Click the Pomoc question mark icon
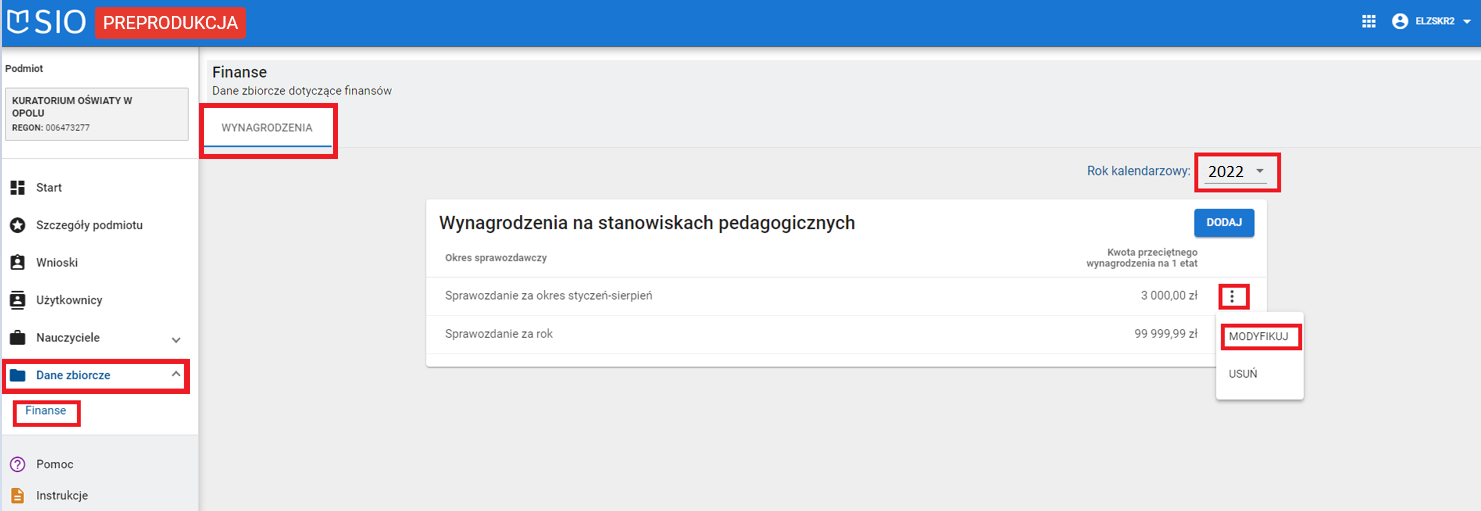1481x511 pixels. tap(17, 464)
